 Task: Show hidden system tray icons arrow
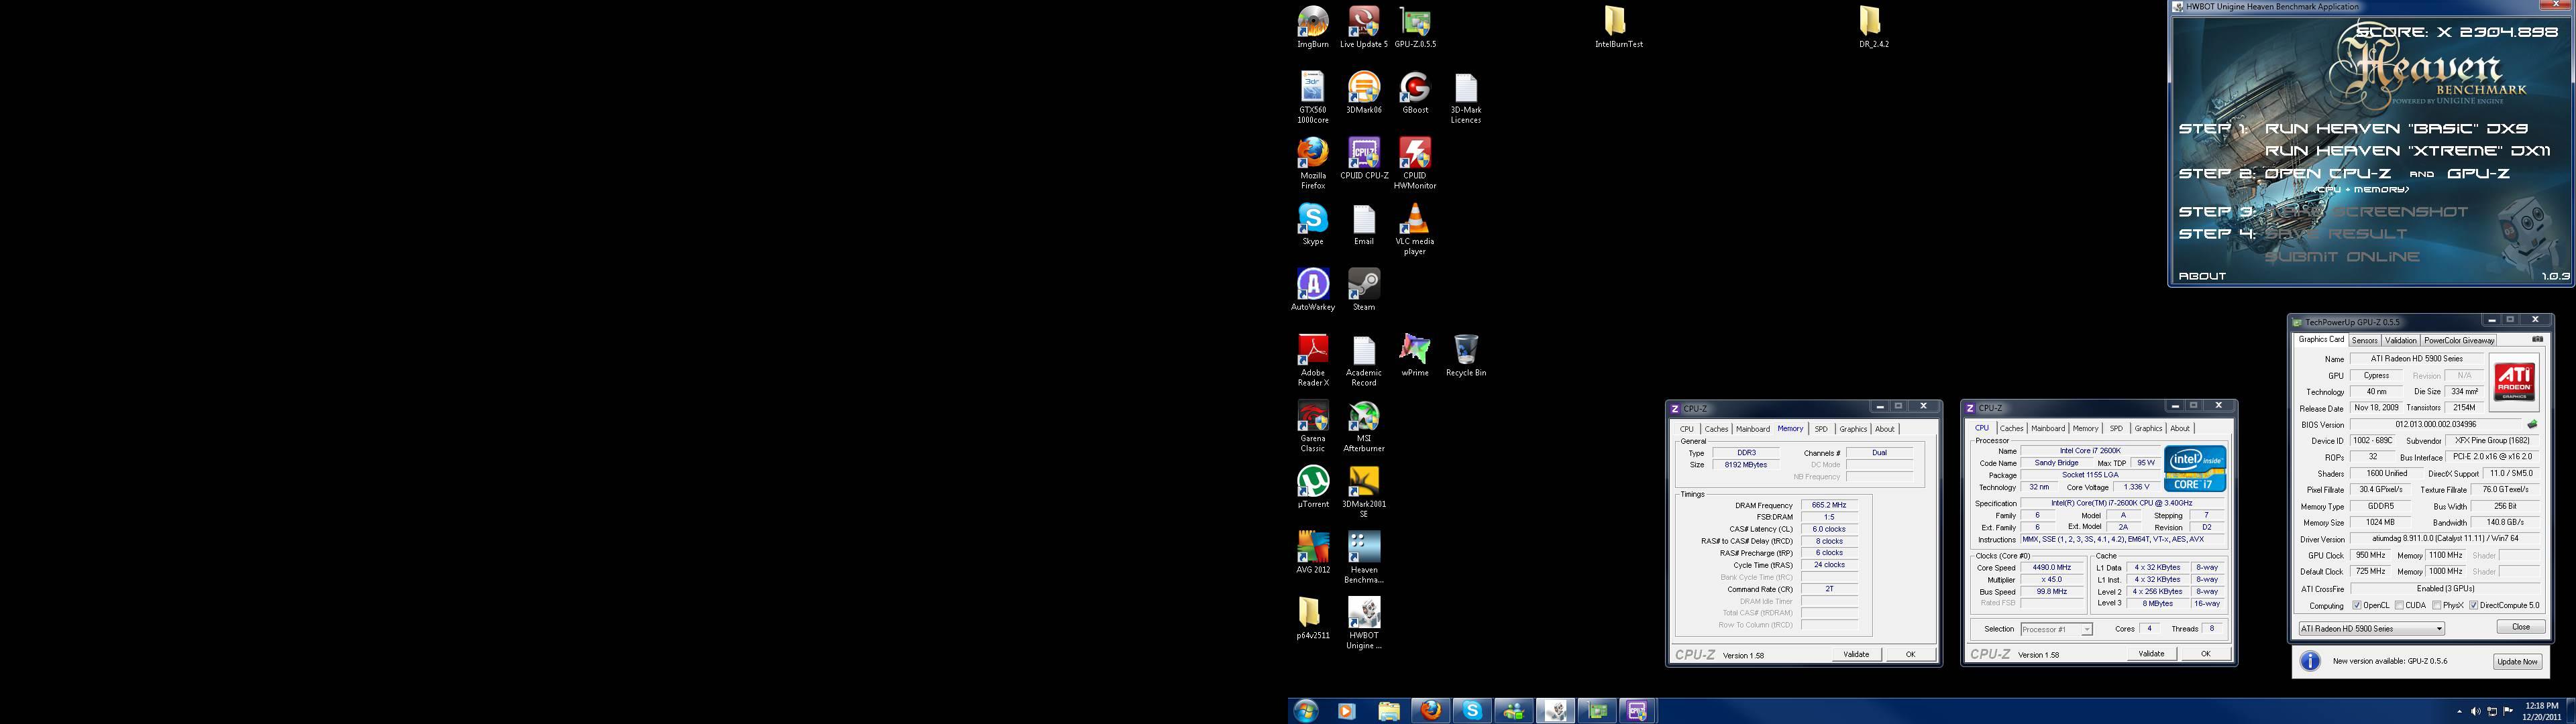pyautogui.click(x=2458, y=711)
